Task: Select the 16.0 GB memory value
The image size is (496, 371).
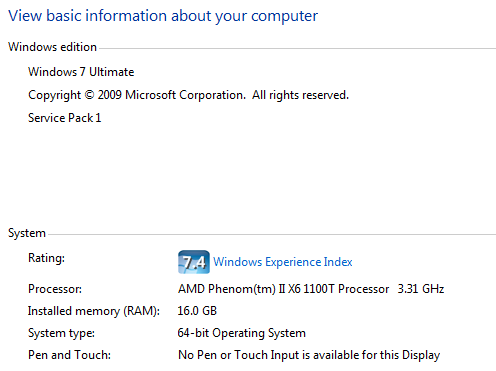Action: [x=197, y=311]
